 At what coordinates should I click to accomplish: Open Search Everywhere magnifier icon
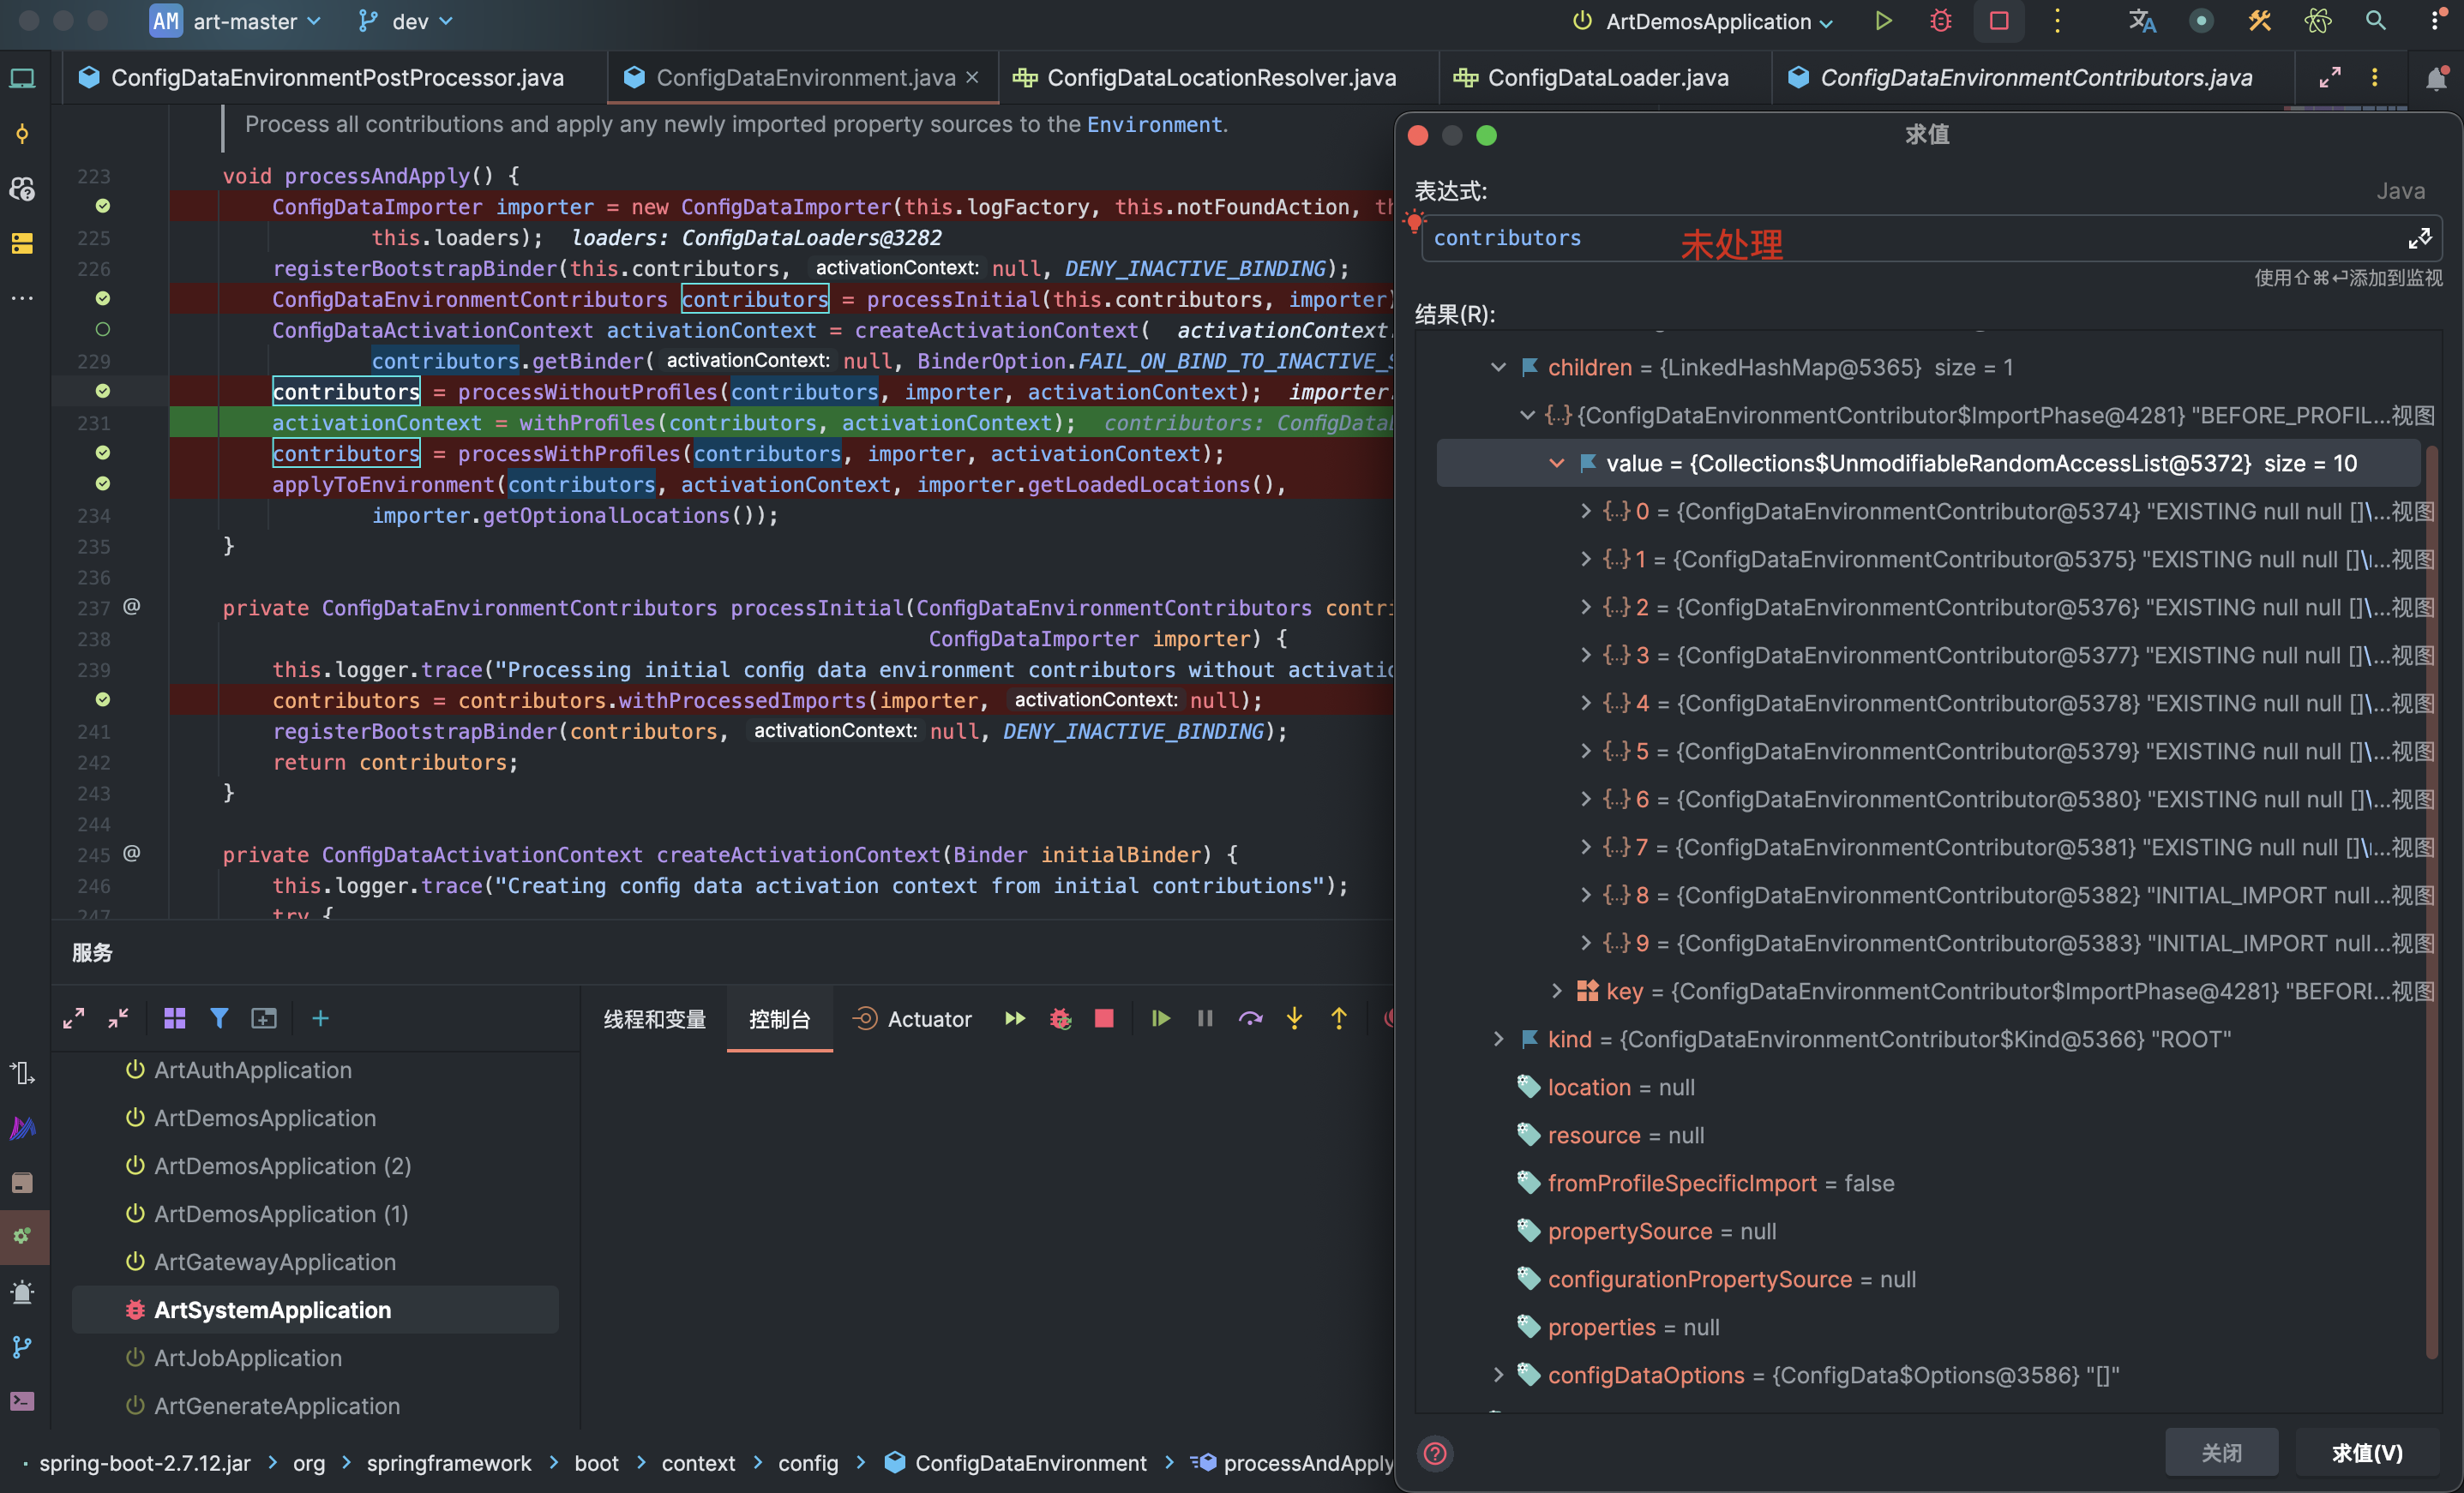tap(2375, 21)
